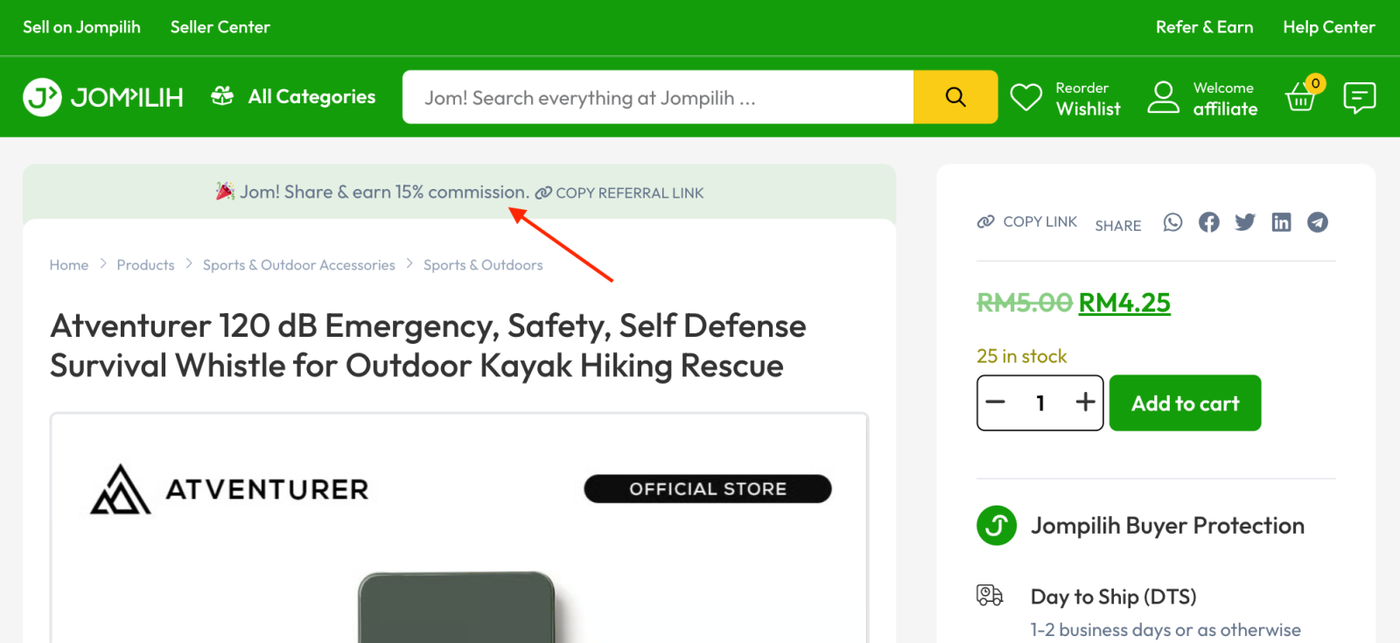
Task: Click the yellow search magnifier button
Action: click(x=955, y=97)
